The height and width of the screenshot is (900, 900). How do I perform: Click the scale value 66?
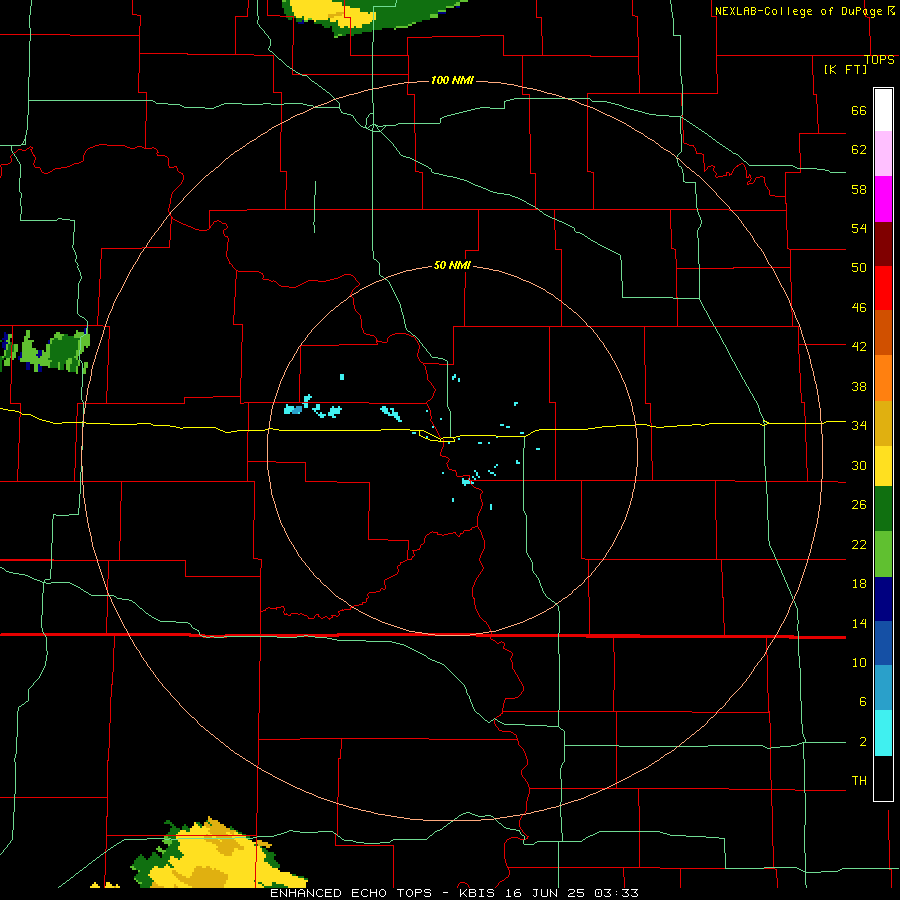tap(859, 110)
